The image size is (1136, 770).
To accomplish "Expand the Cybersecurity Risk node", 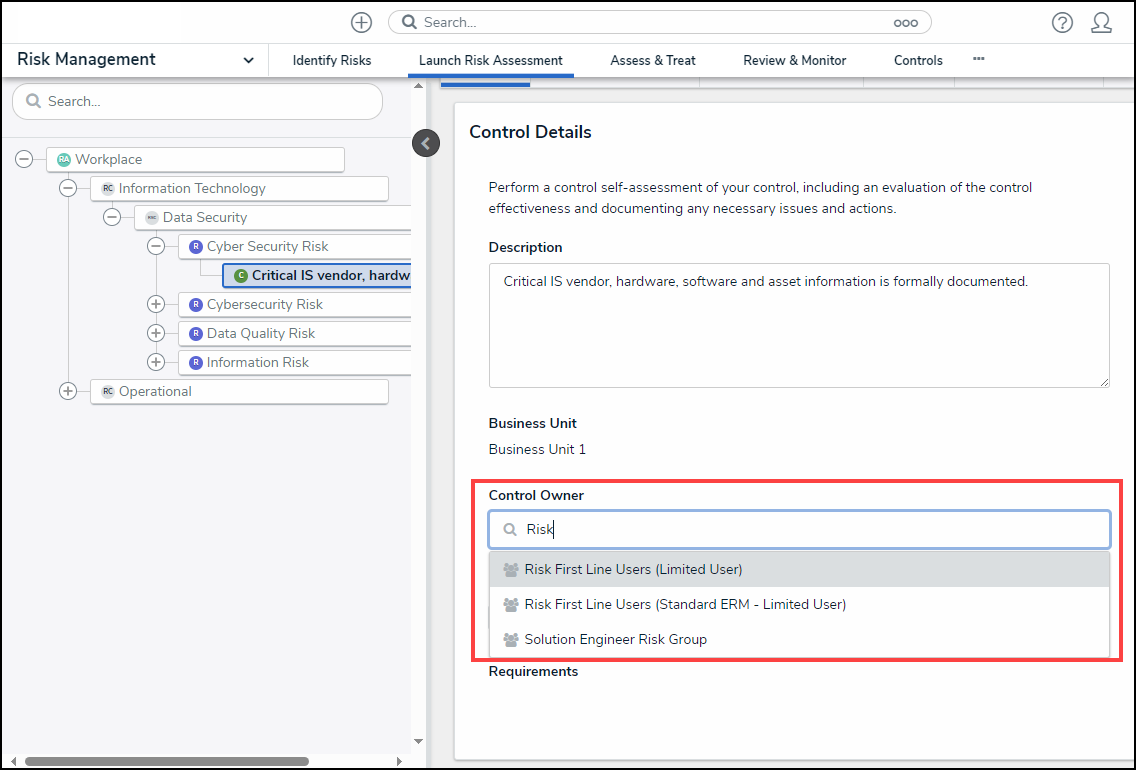I will tap(156, 304).
